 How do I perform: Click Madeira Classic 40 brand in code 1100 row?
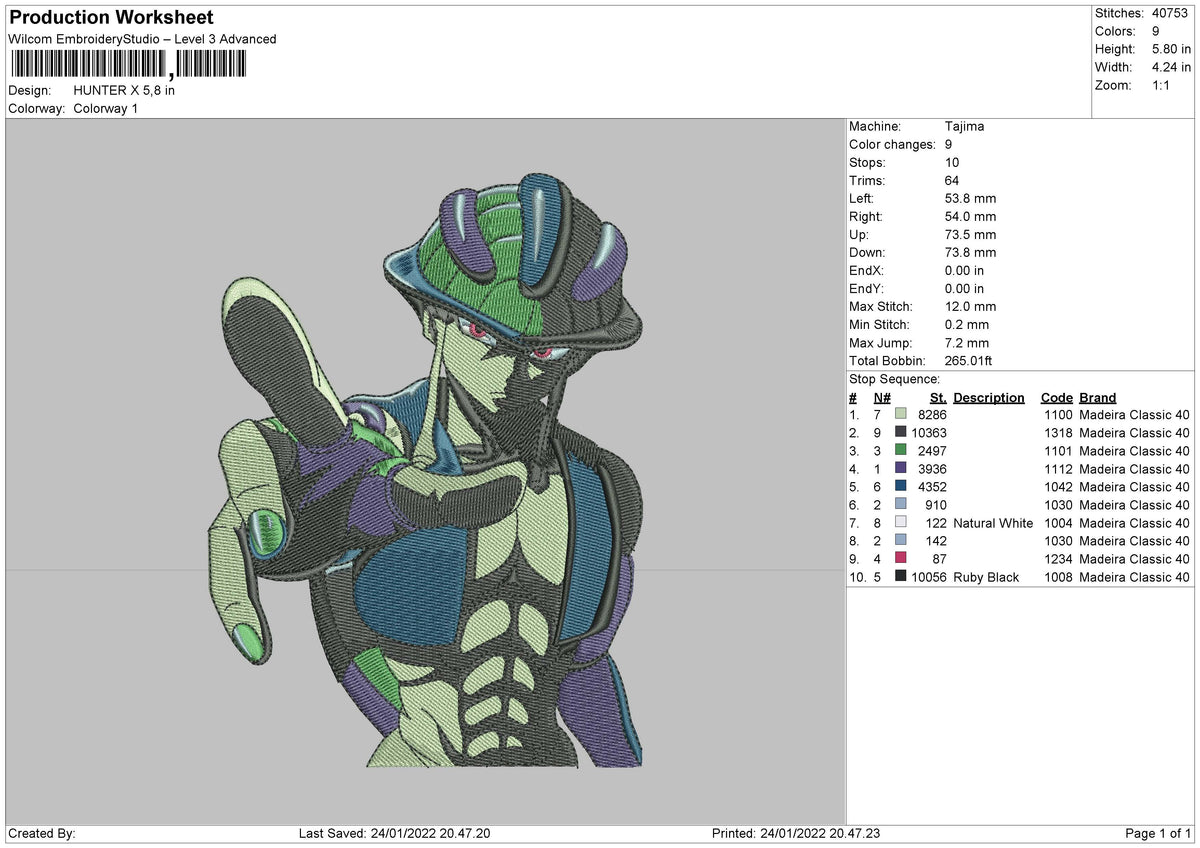pos(1134,414)
